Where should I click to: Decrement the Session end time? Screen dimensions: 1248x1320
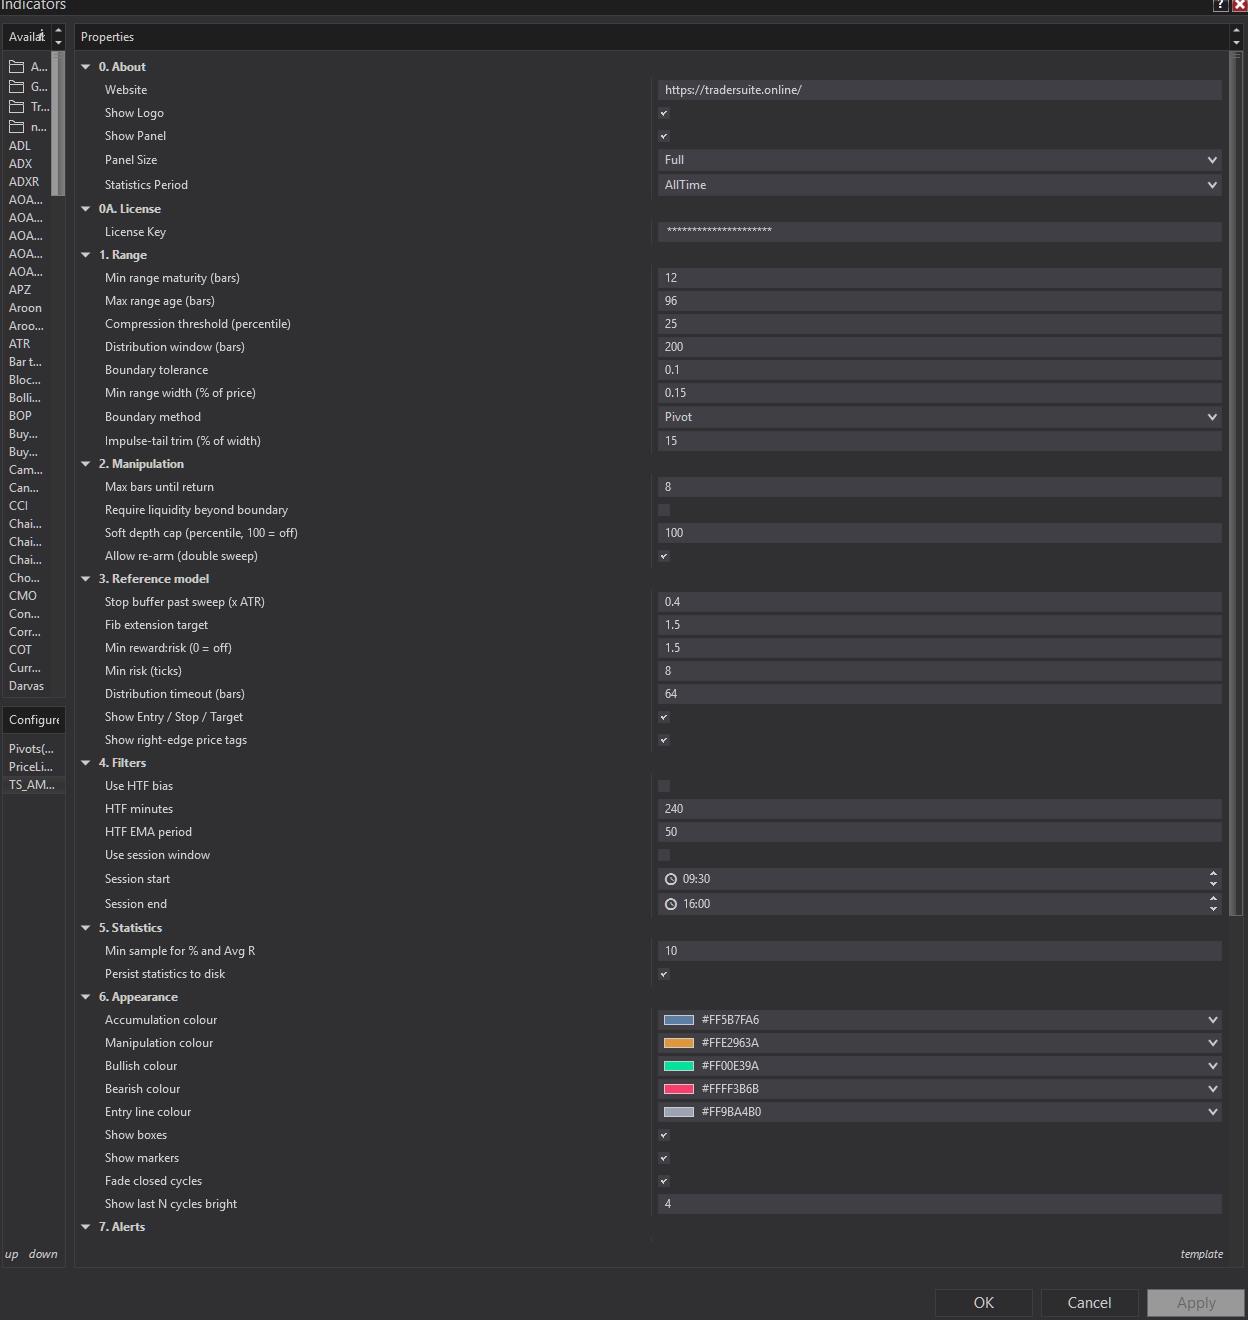[1214, 909]
